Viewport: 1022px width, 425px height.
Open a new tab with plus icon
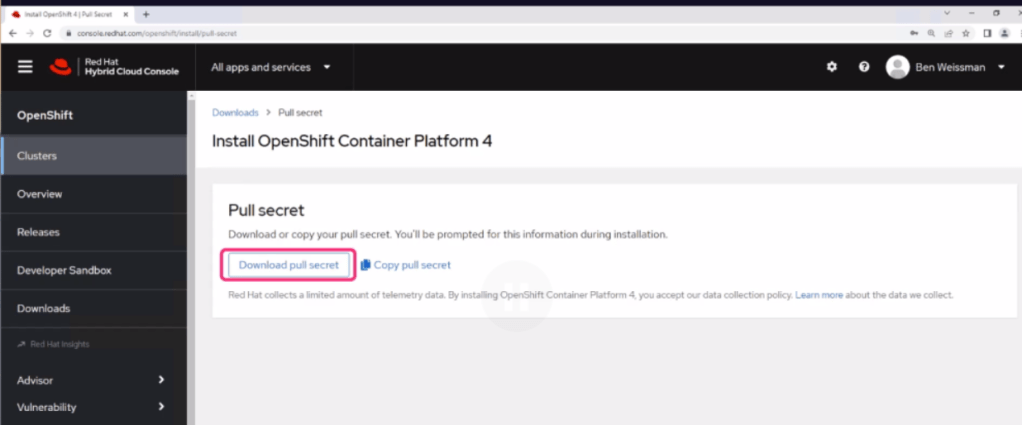pos(146,14)
